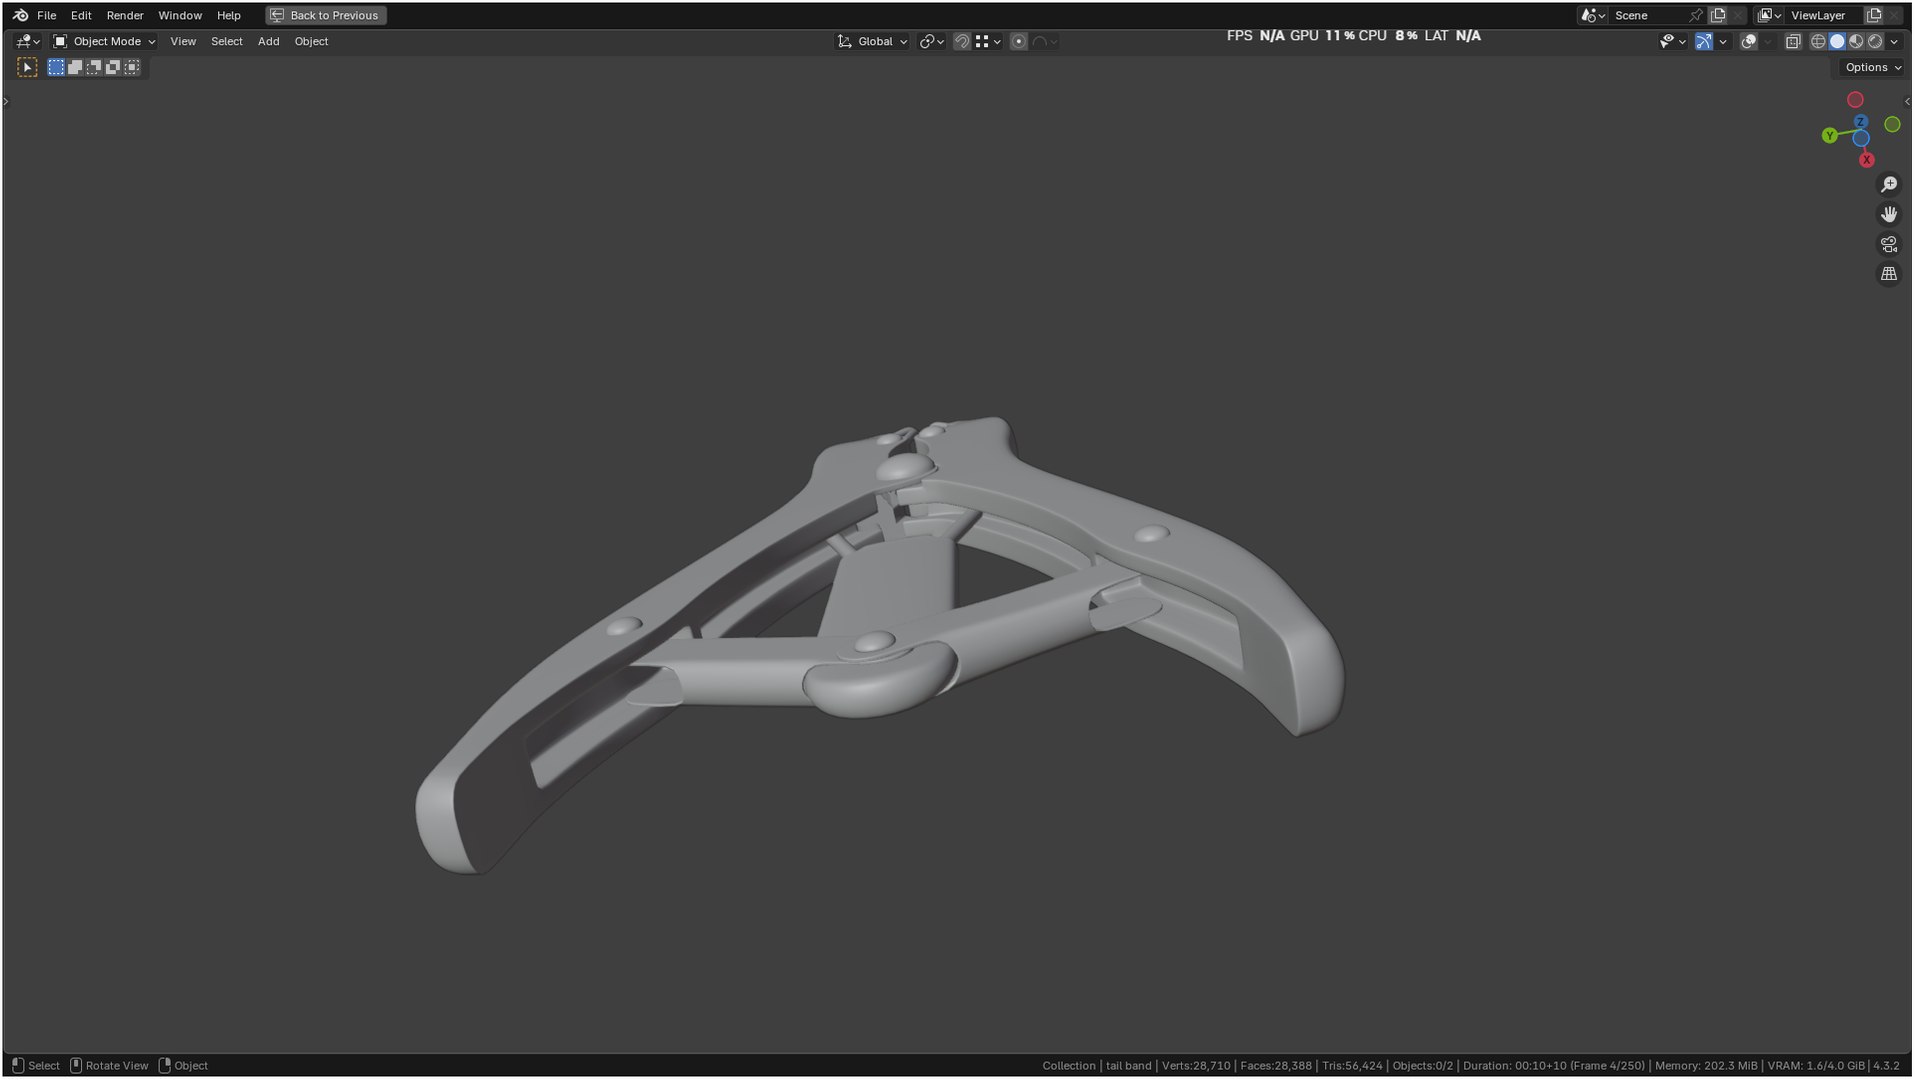Image resolution: width=1915 pixels, height=1080 pixels.
Task: Toggle snapping magnet button
Action: pyautogui.click(x=961, y=41)
